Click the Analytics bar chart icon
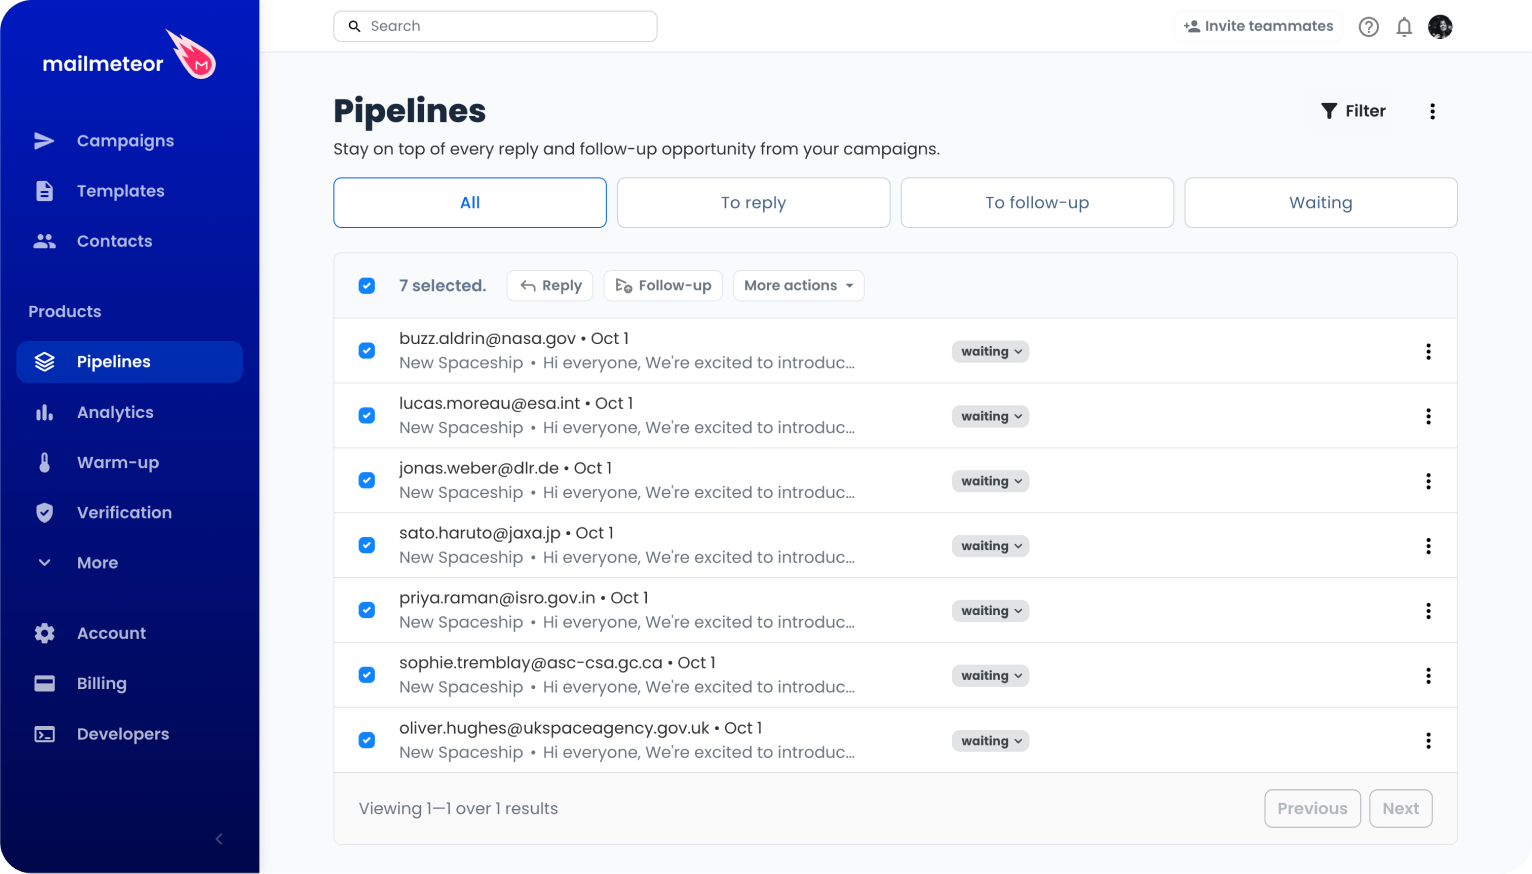Image resolution: width=1532 pixels, height=874 pixels. click(x=44, y=412)
